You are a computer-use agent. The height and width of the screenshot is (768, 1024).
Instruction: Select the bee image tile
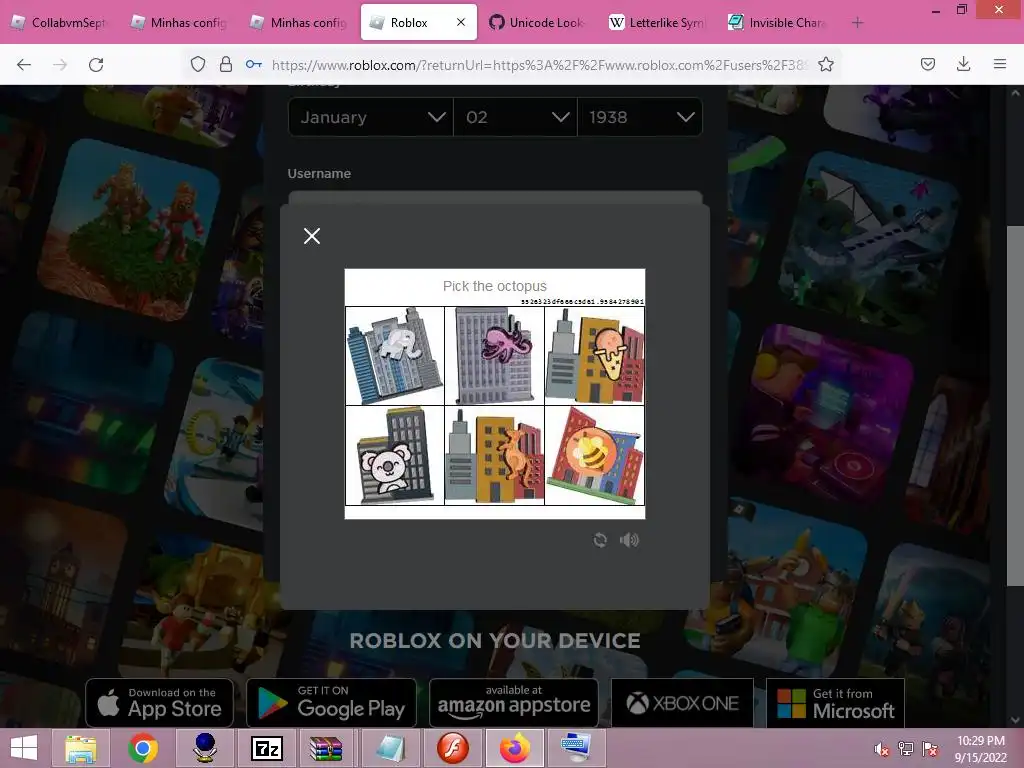point(594,455)
